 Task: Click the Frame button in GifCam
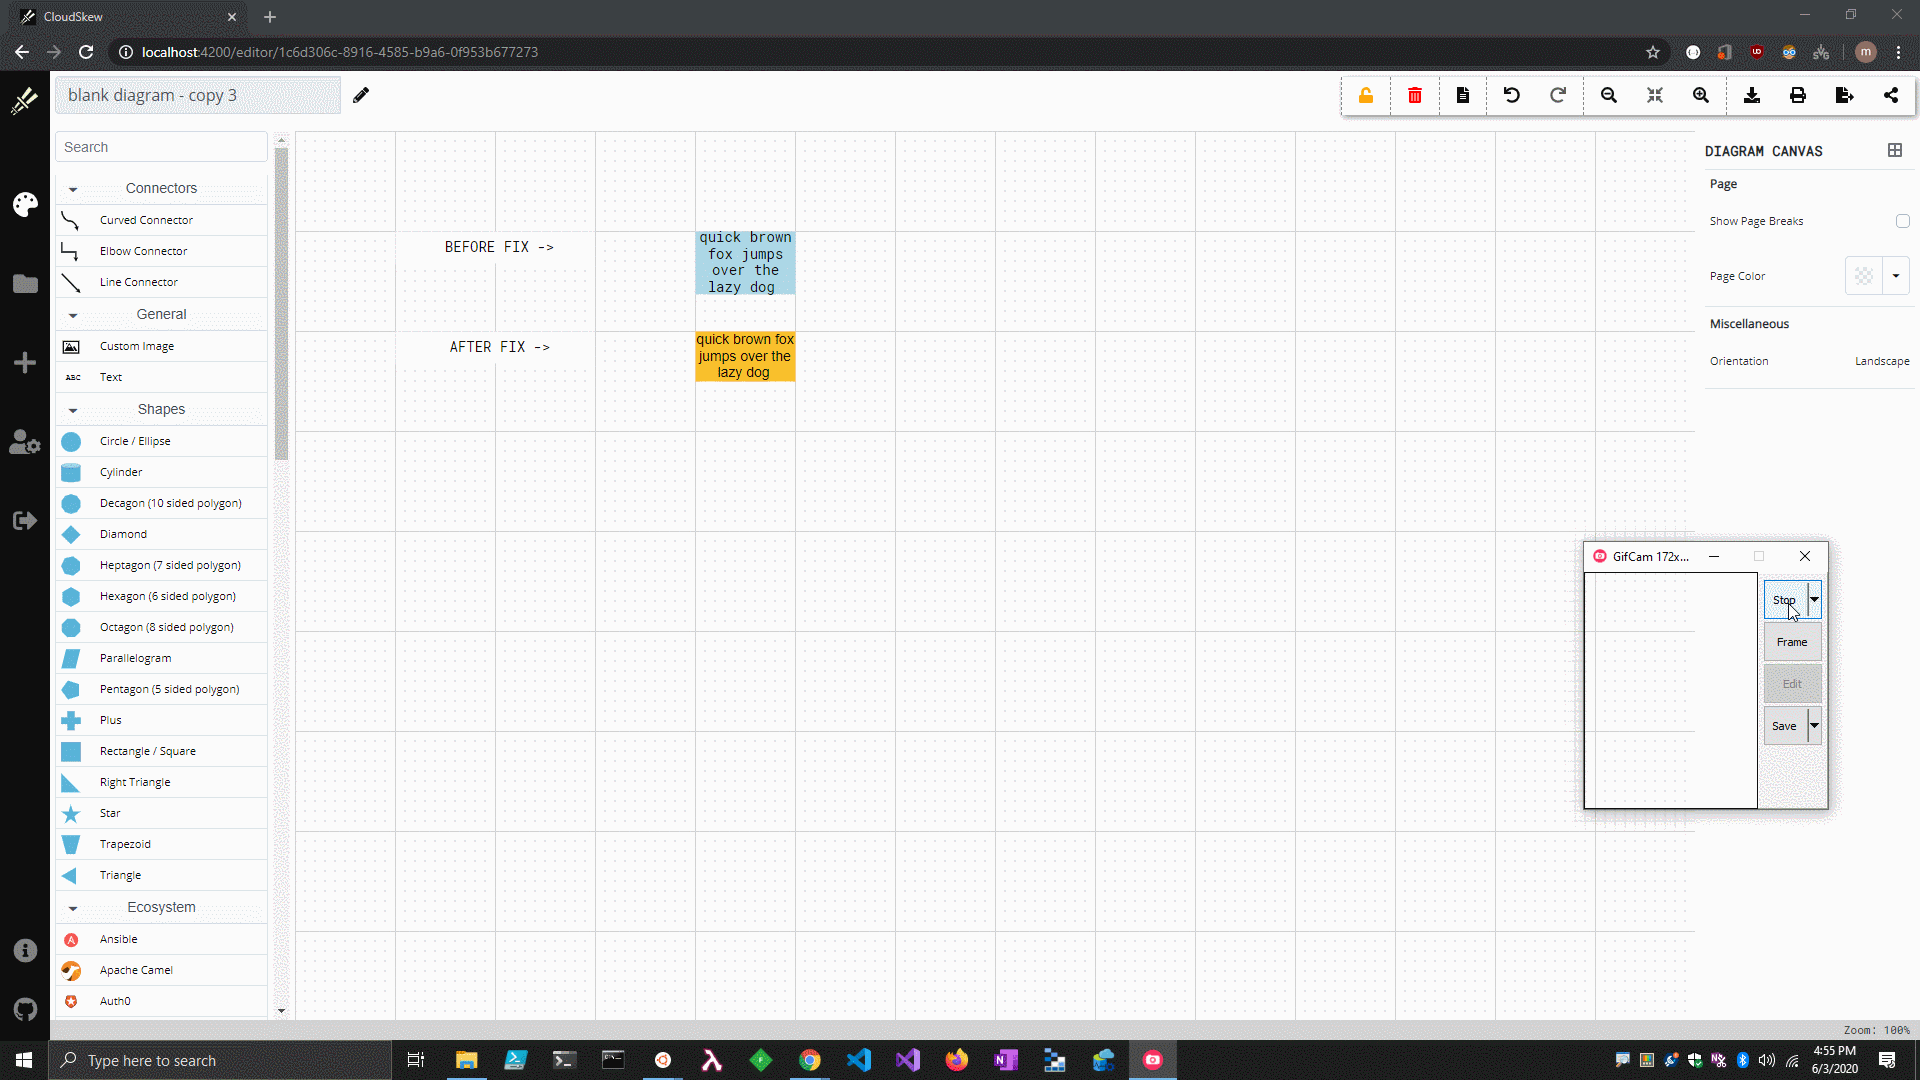(x=1791, y=641)
